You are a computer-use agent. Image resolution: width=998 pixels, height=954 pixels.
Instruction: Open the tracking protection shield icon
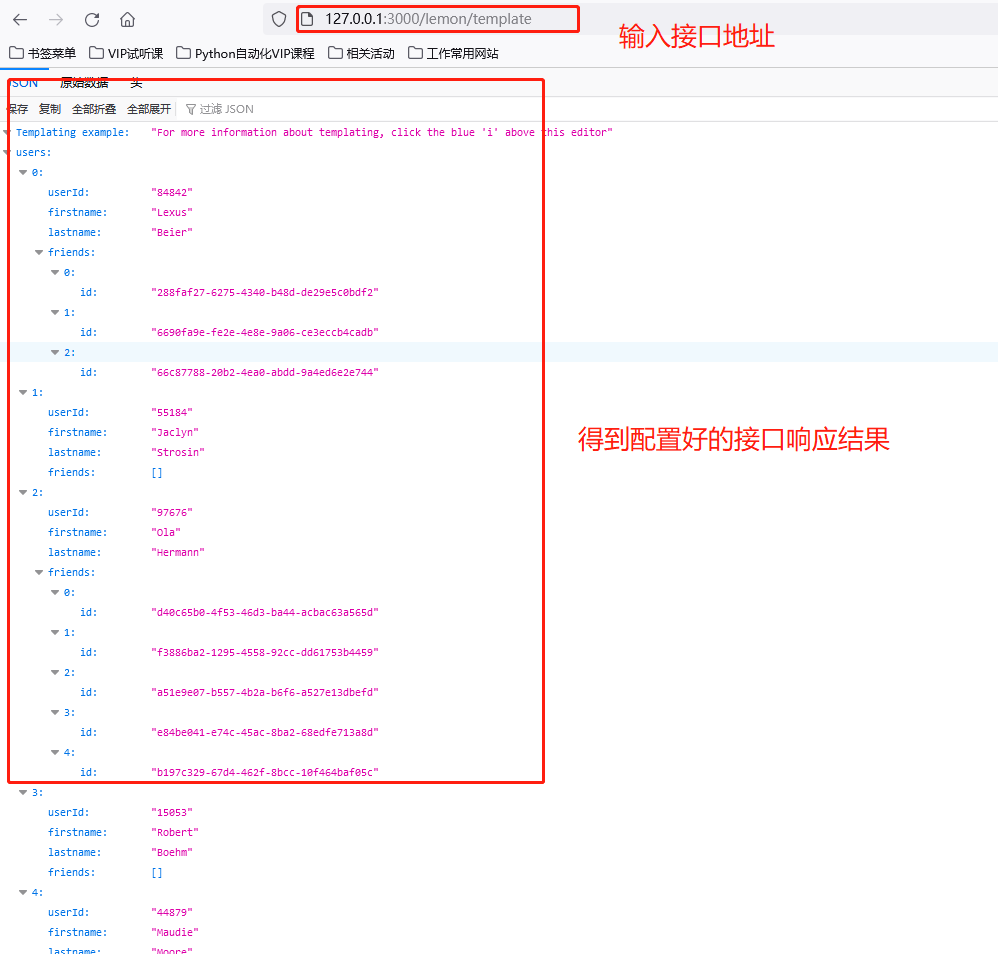[x=279, y=19]
